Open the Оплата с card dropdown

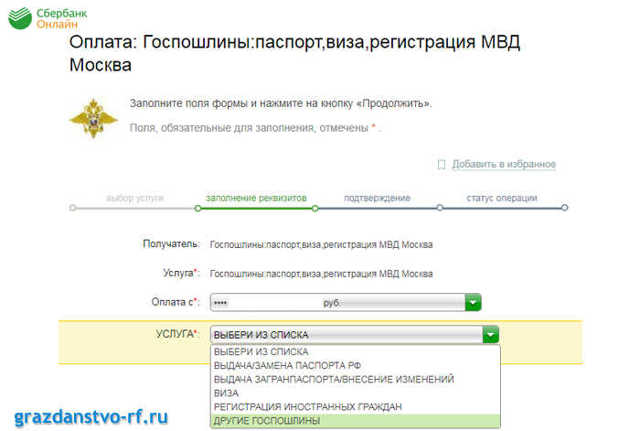pyautogui.click(x=345, y=302)
